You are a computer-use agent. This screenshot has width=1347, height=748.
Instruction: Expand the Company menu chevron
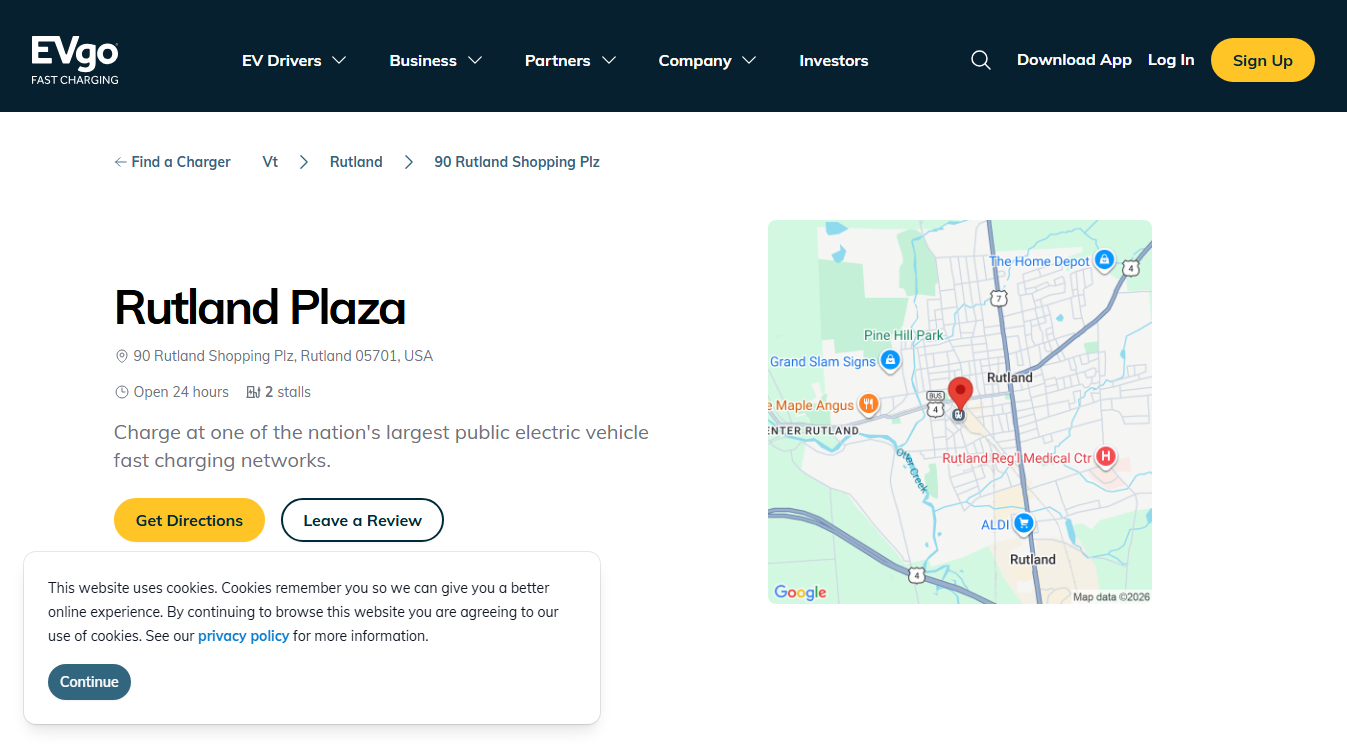pos(749,60)
